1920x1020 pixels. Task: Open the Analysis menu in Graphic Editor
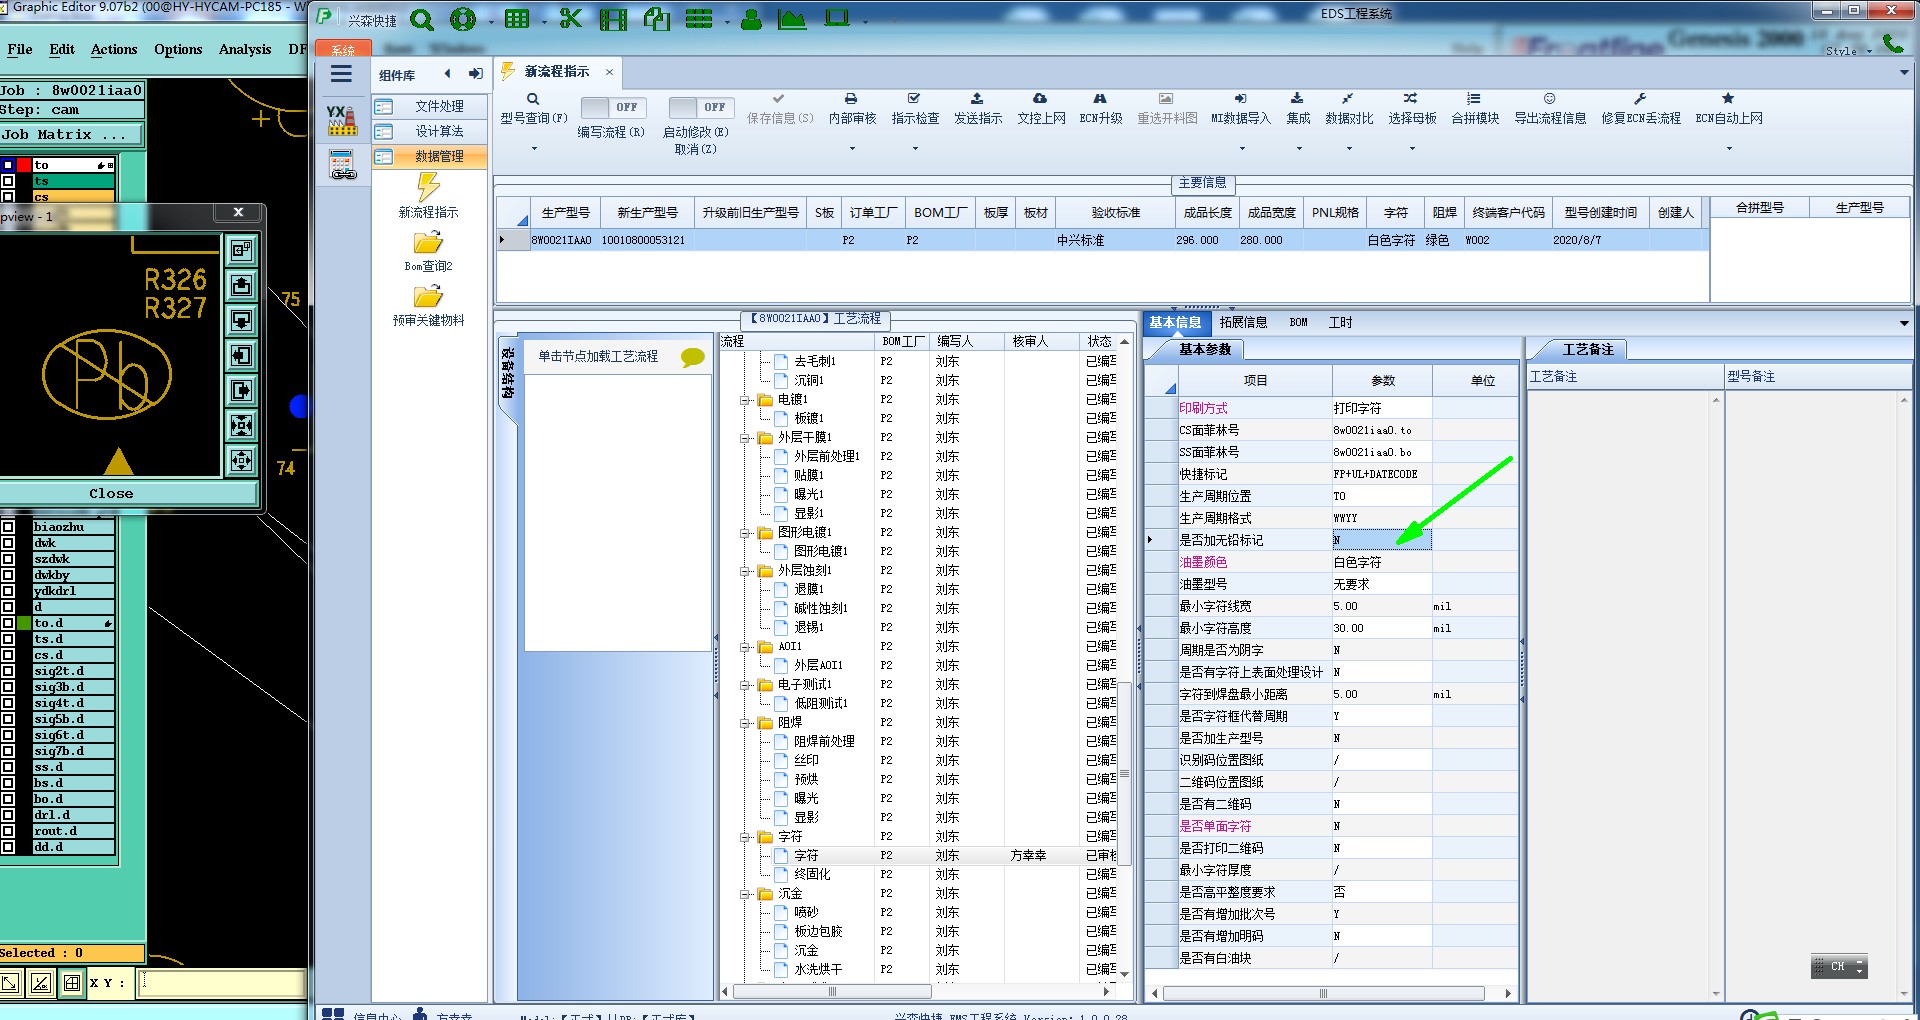(x=245, y=49)
